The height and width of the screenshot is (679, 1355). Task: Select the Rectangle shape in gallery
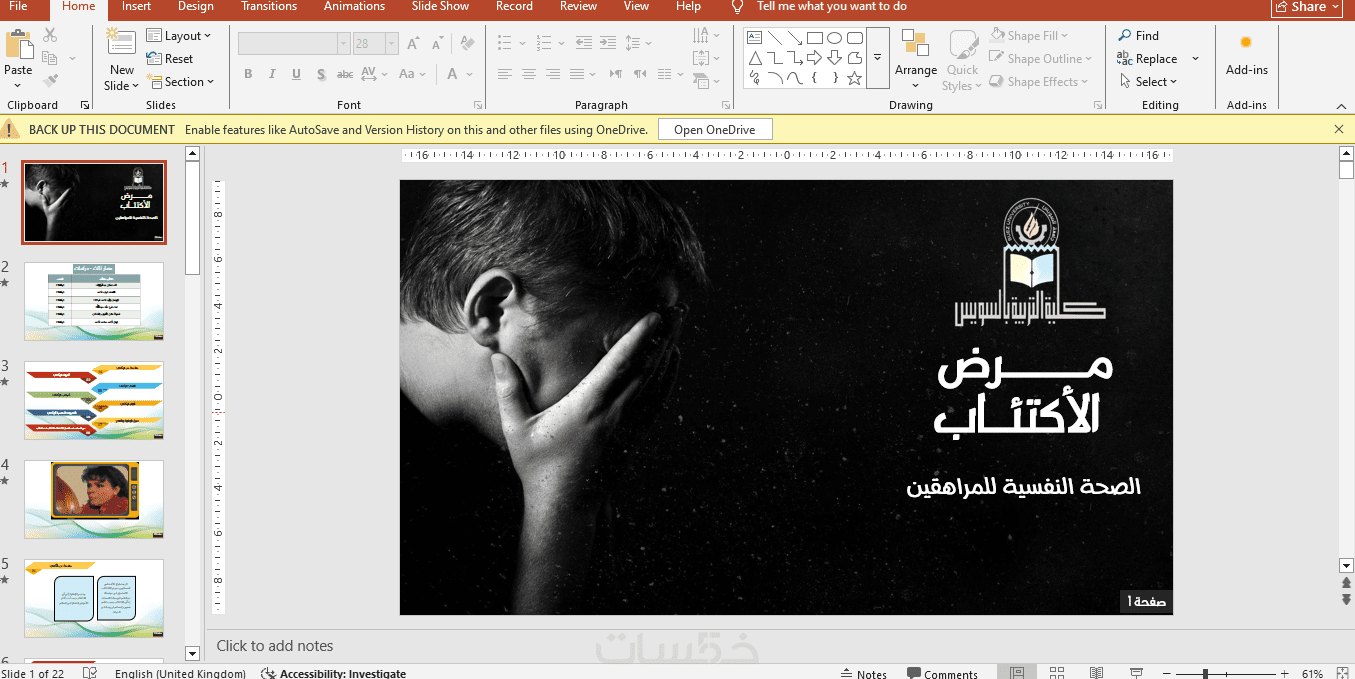815,38
